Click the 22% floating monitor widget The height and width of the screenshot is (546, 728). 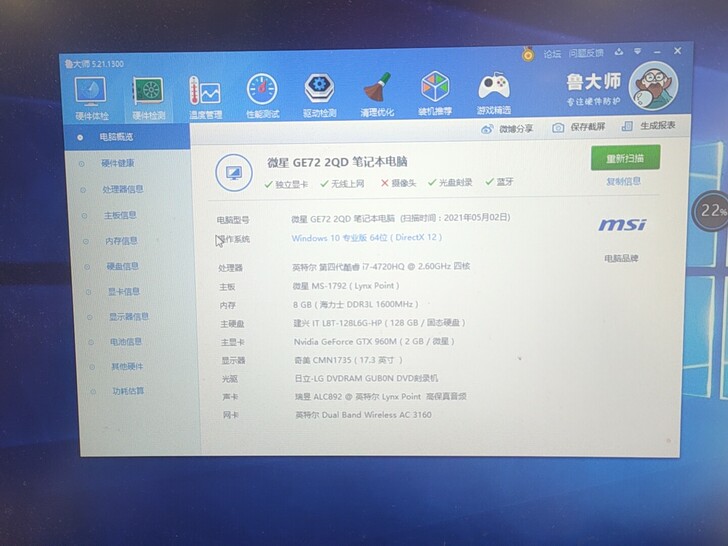tap(711, 211)
